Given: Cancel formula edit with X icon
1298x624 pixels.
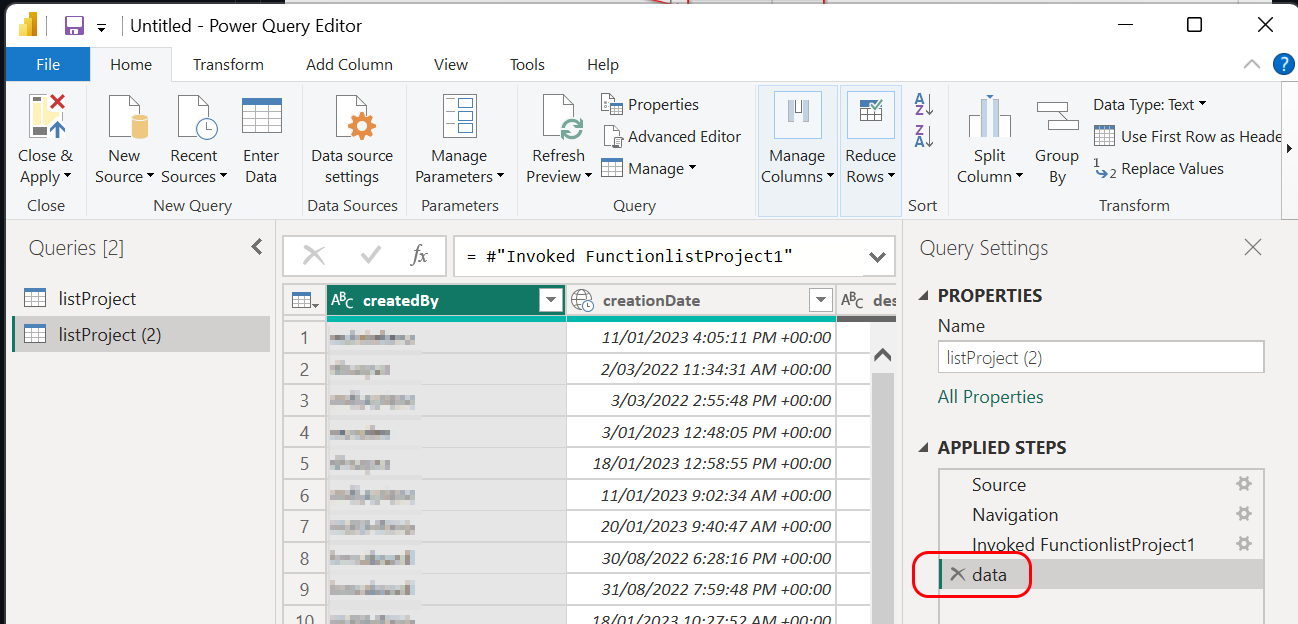Looking at the screenshot, I should 314,256.
